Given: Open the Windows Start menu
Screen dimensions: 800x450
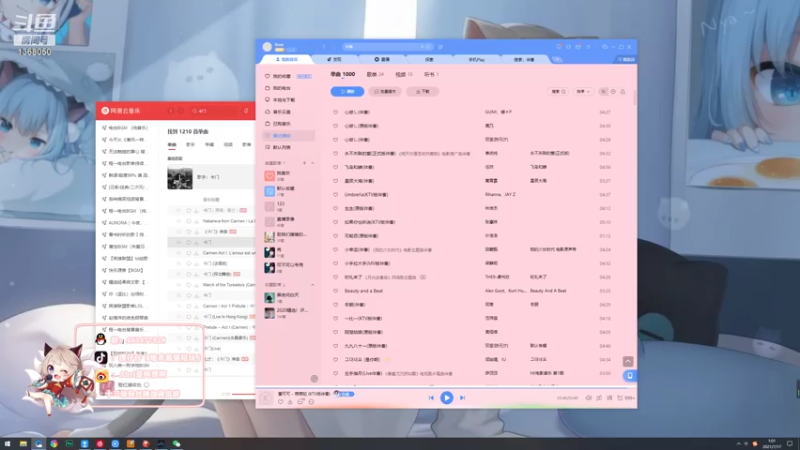Looking at the screenshot, I should coord(7,444).
